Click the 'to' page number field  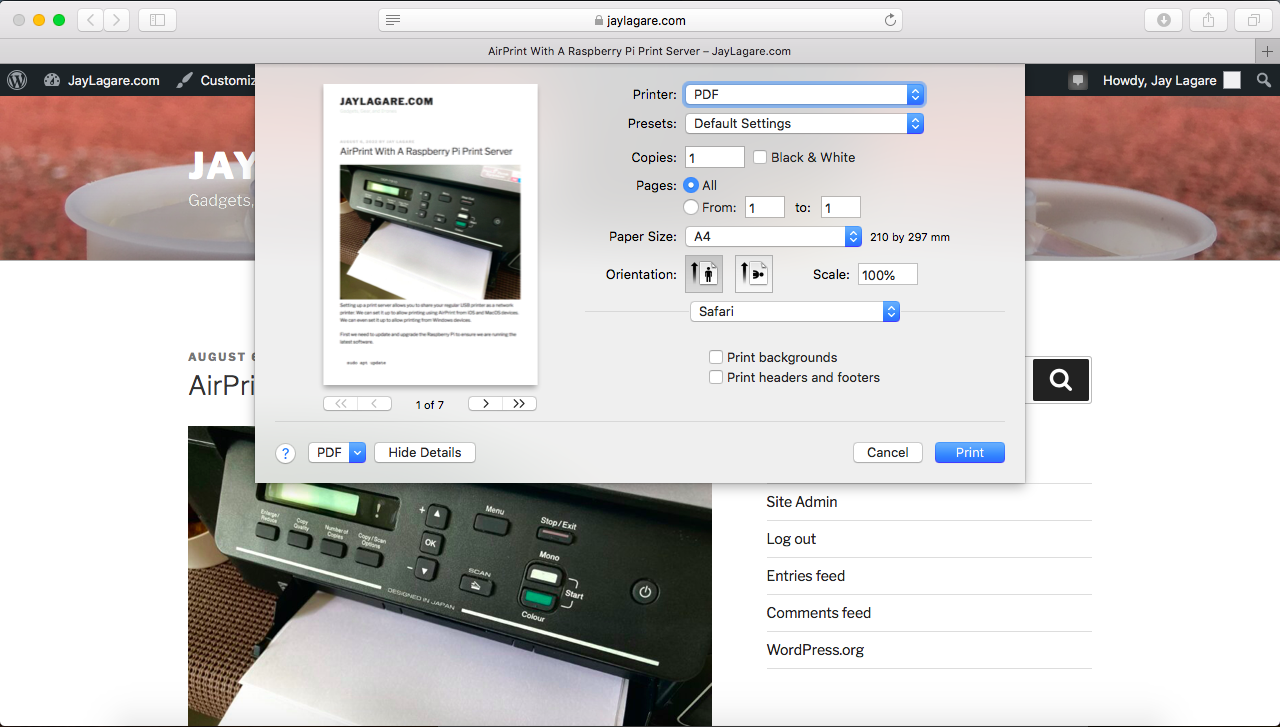tap(841, 207)
